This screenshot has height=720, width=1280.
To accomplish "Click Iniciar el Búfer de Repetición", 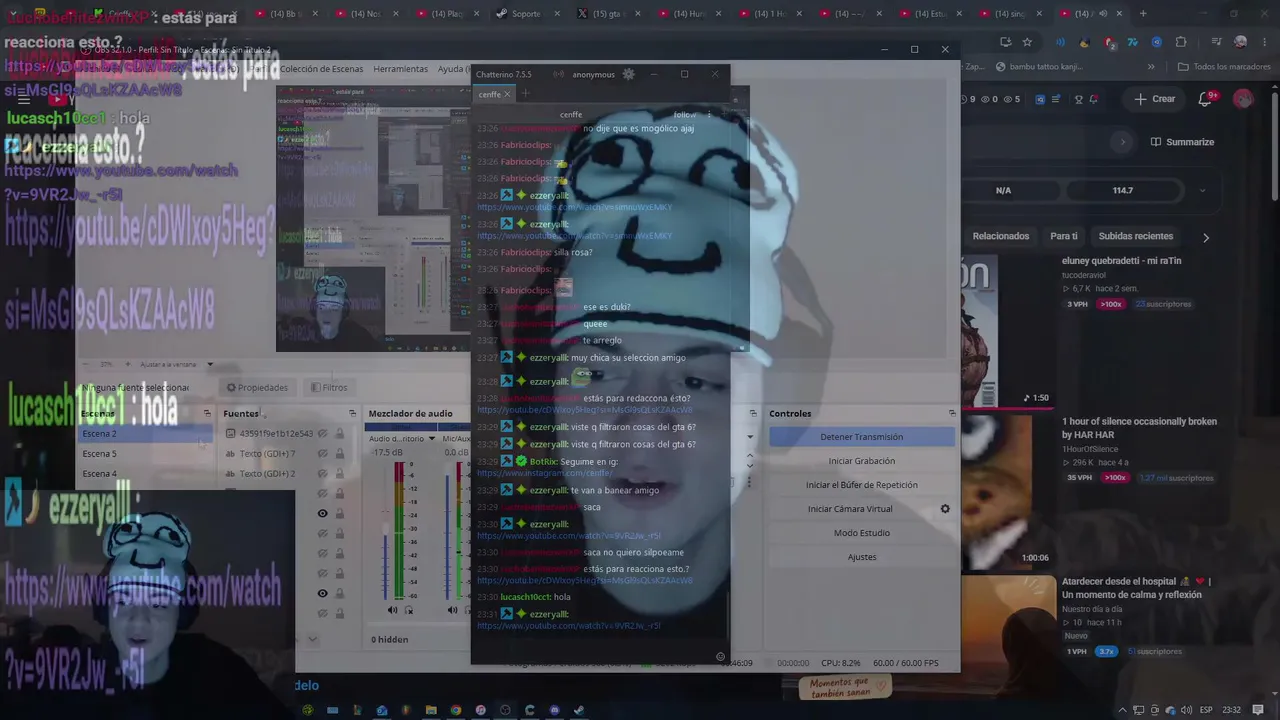I will pos(861,485).
